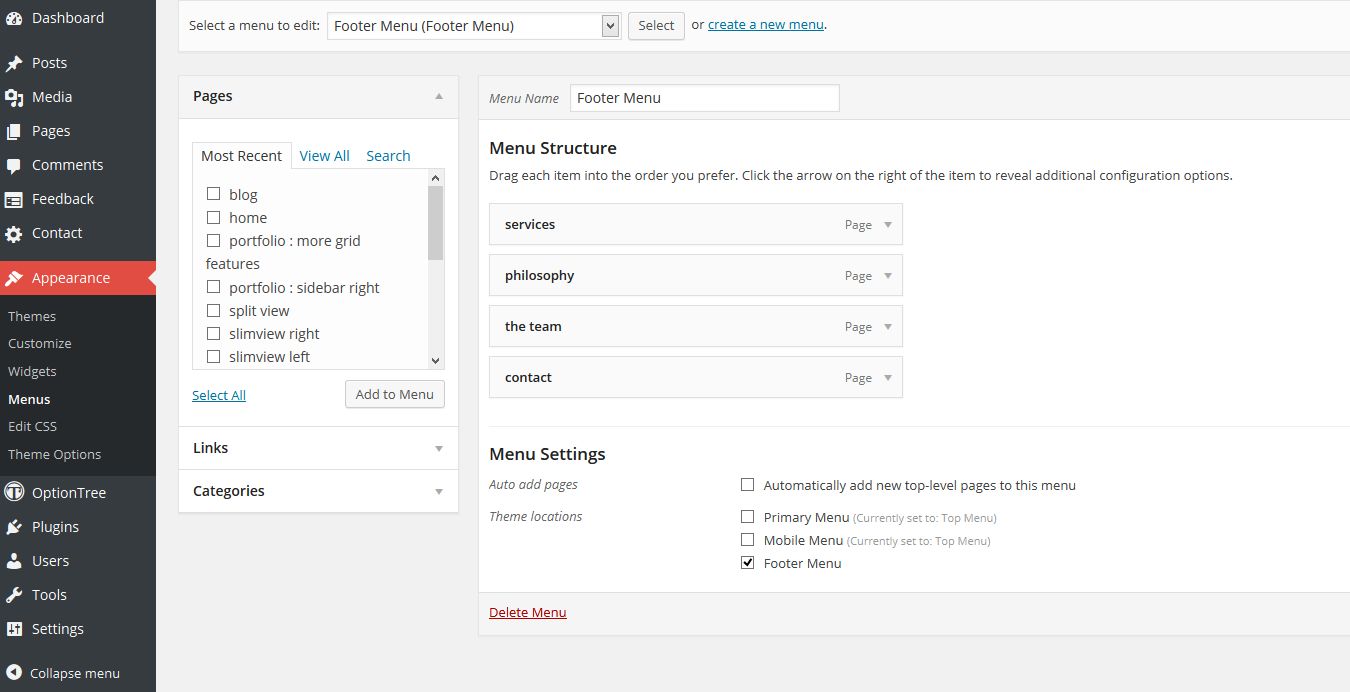This screenshot has width=1350, height=692.
Task: Click the Dashboard gauge icon
Action: pos(14,18)
